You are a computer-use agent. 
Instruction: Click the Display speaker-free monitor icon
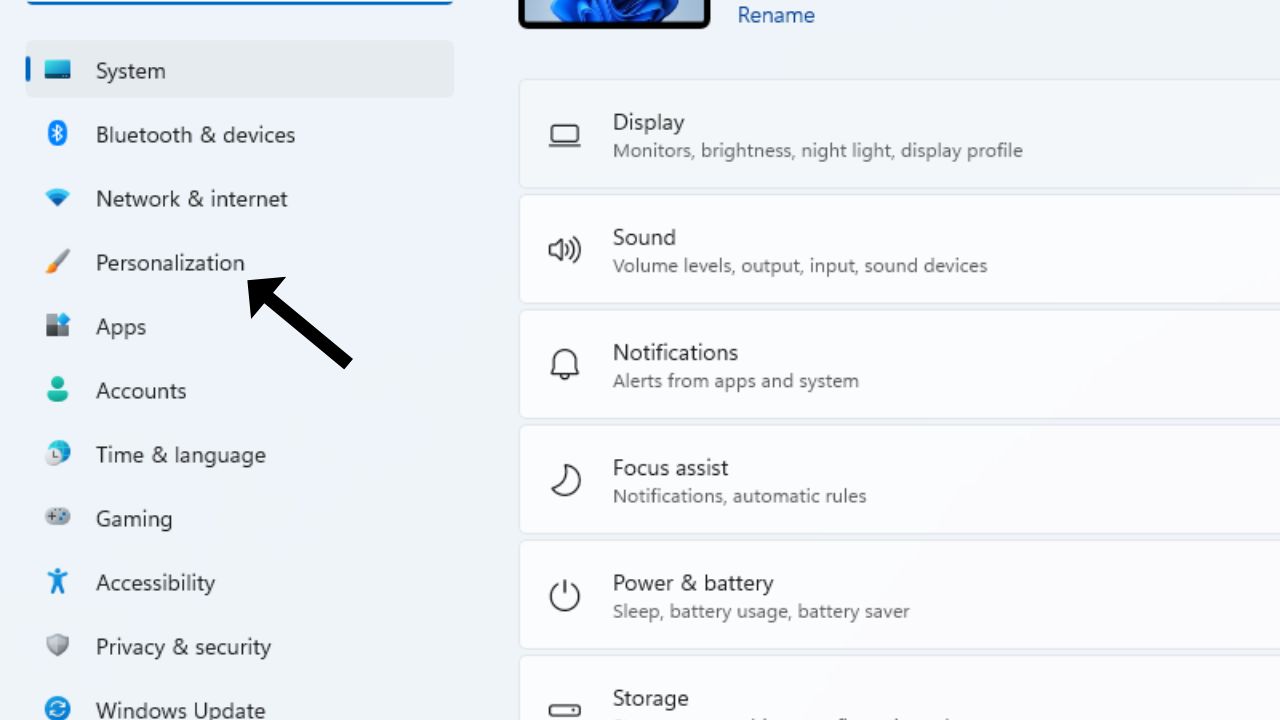click(565, 134)
